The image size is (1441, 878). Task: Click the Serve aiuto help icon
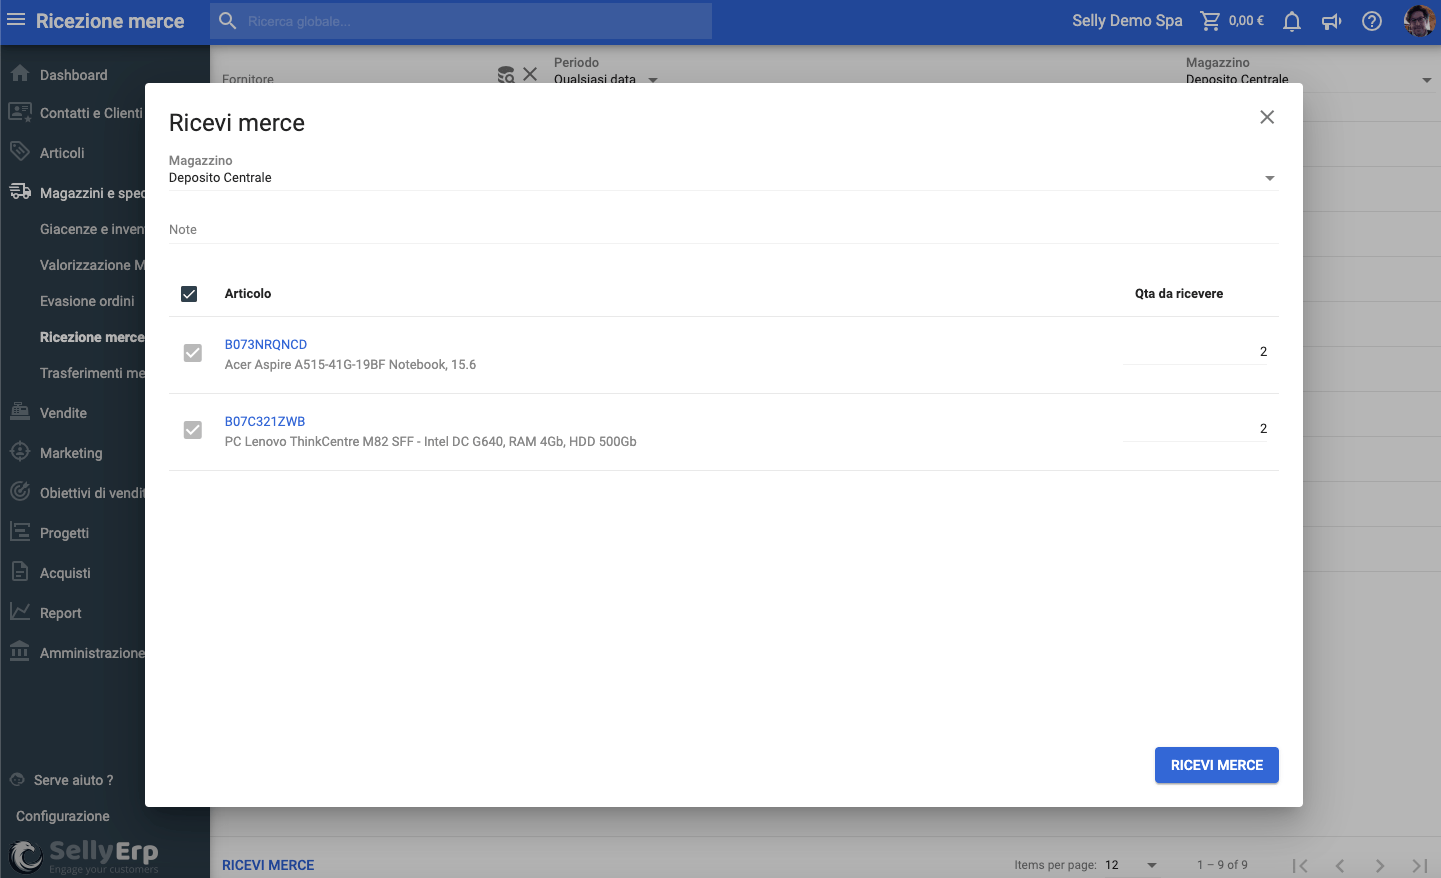17,780
